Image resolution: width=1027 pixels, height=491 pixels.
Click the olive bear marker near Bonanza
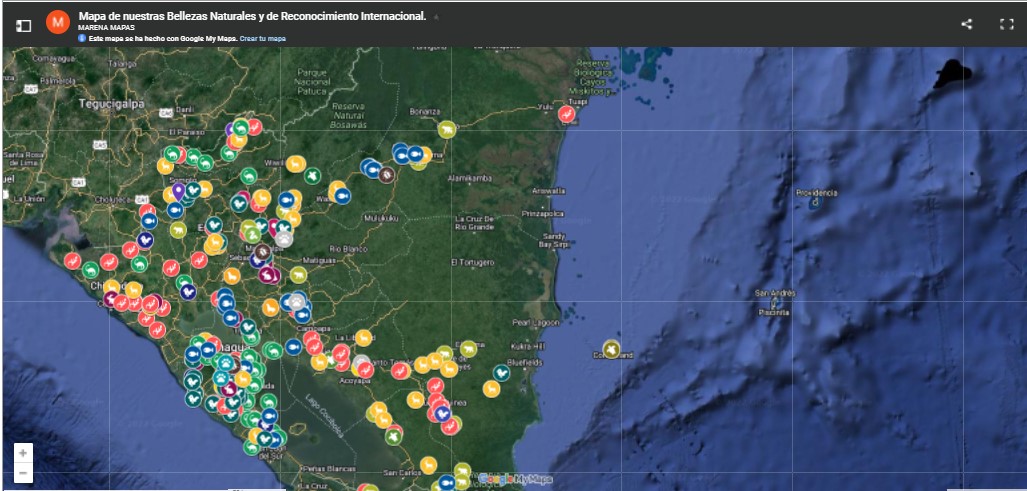coord(447,129)
